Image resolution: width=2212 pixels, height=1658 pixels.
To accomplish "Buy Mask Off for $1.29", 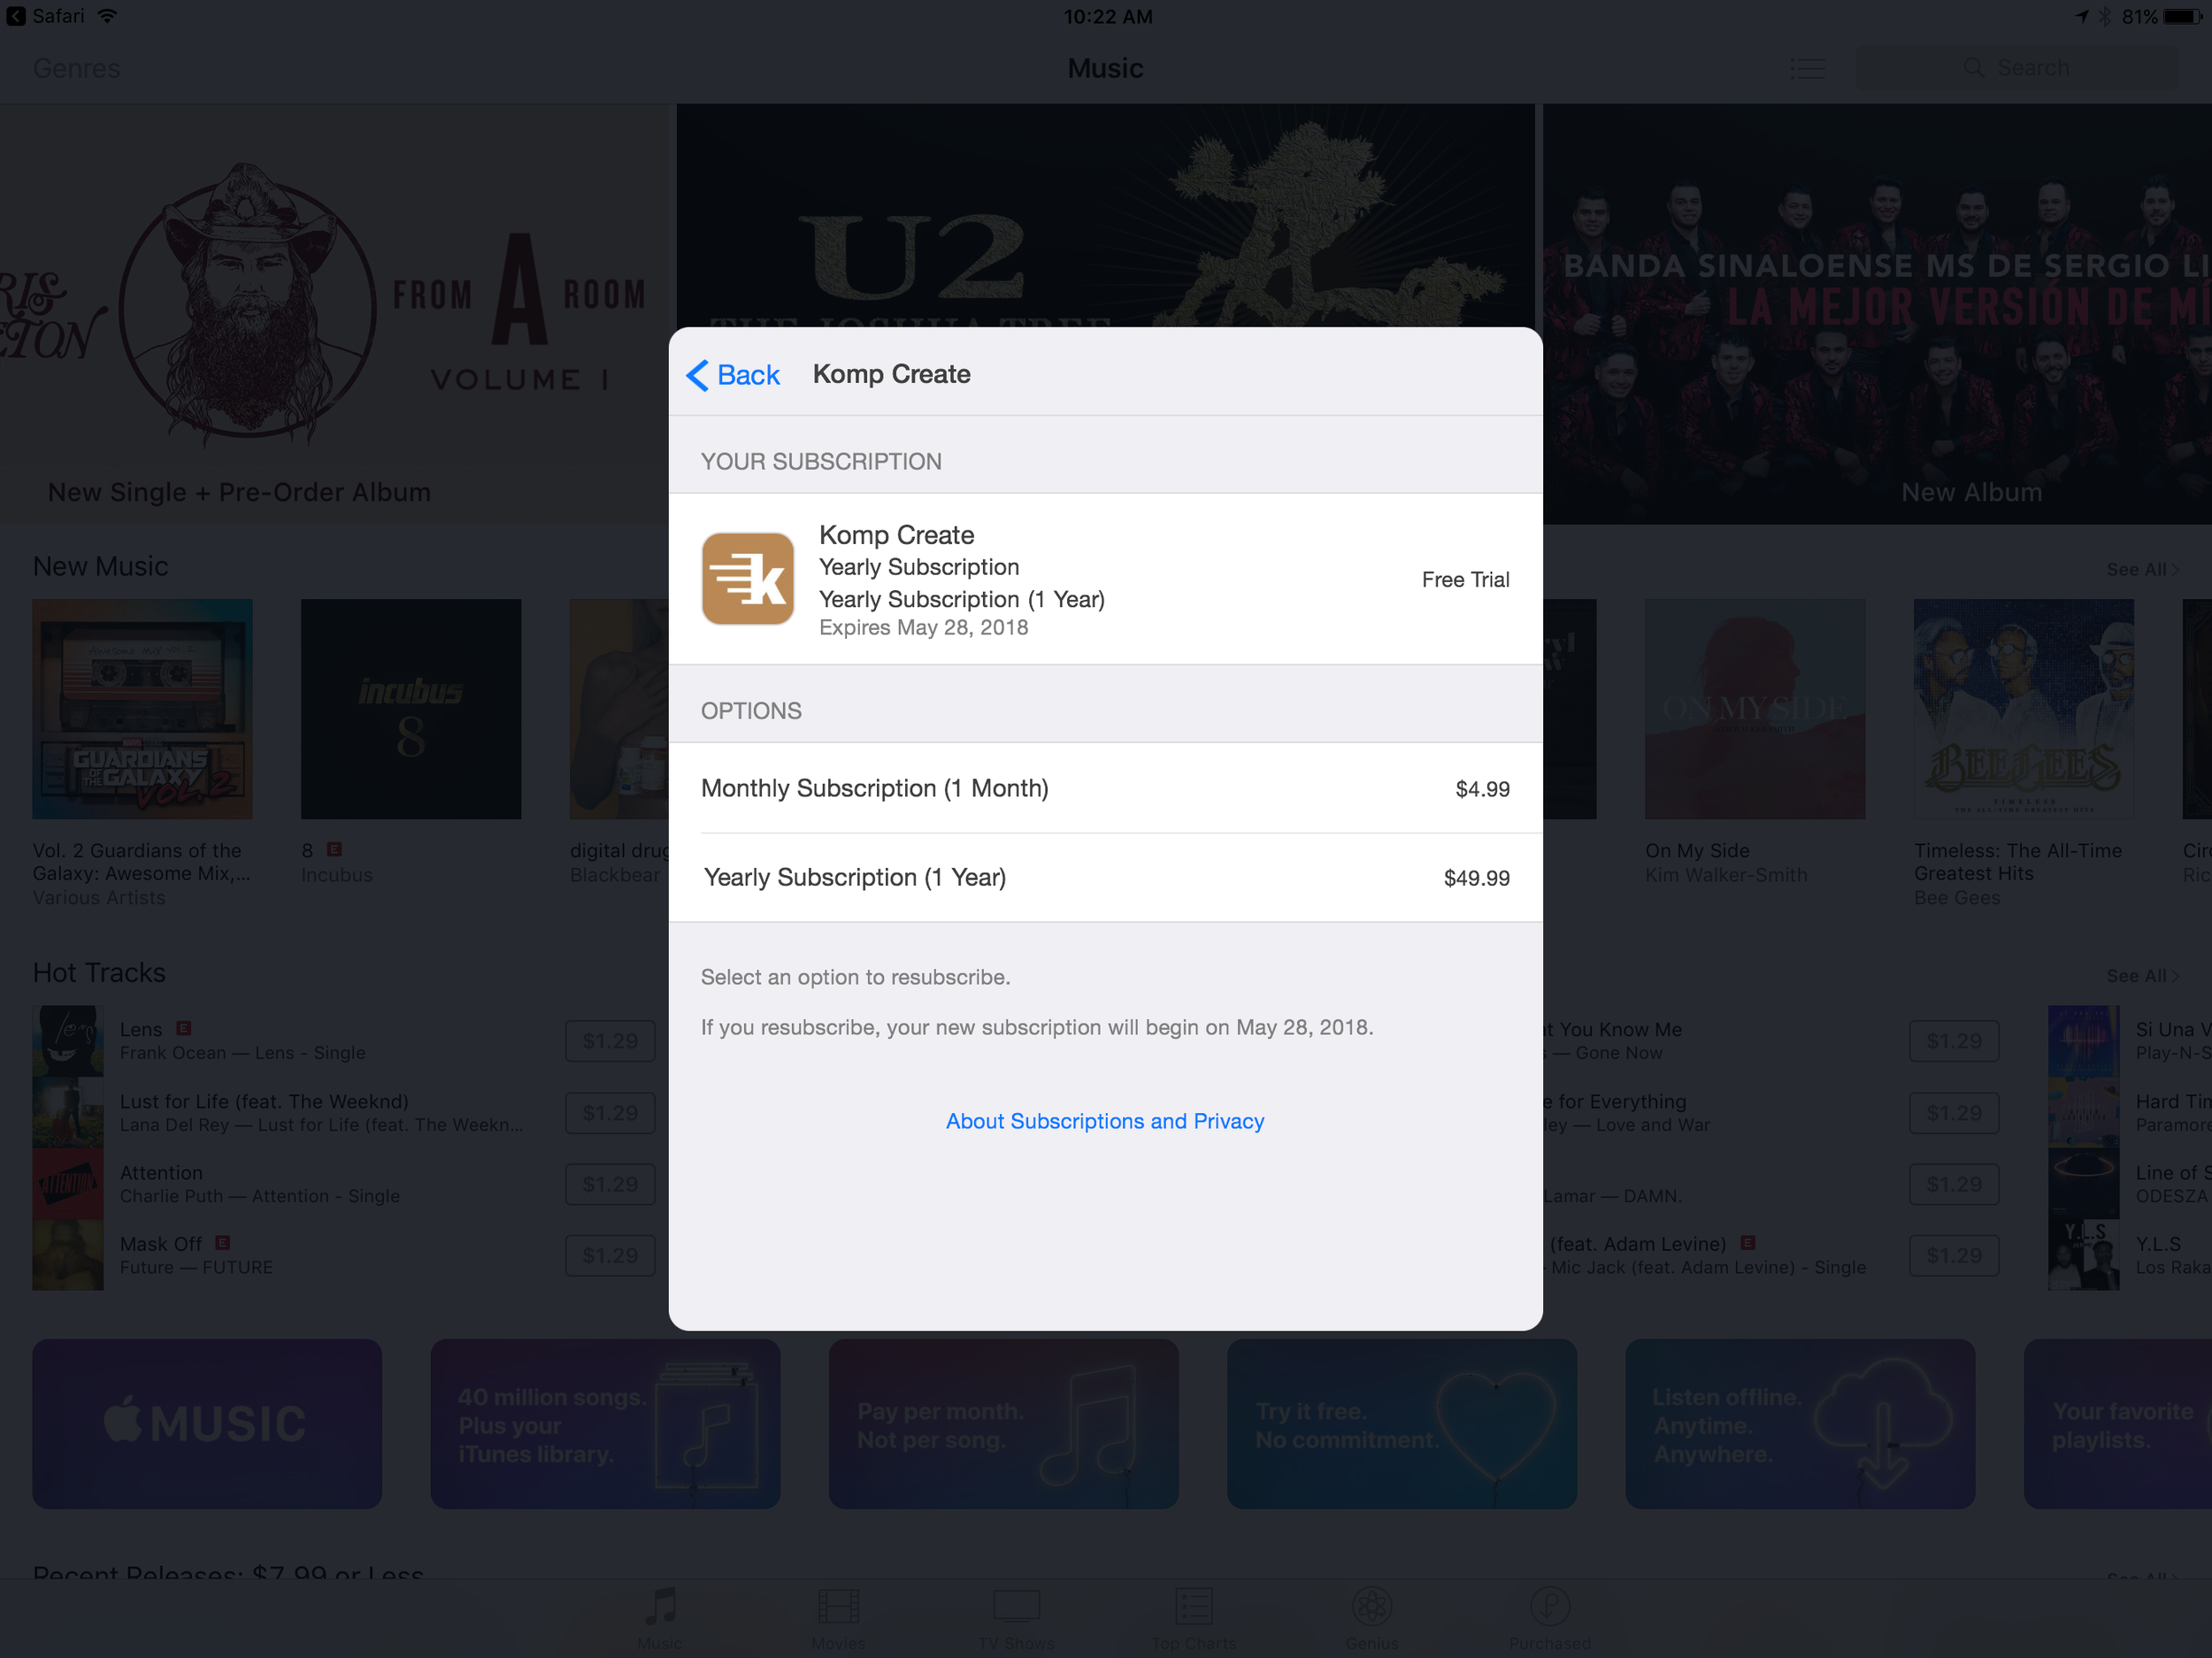I will (610, 1256).
